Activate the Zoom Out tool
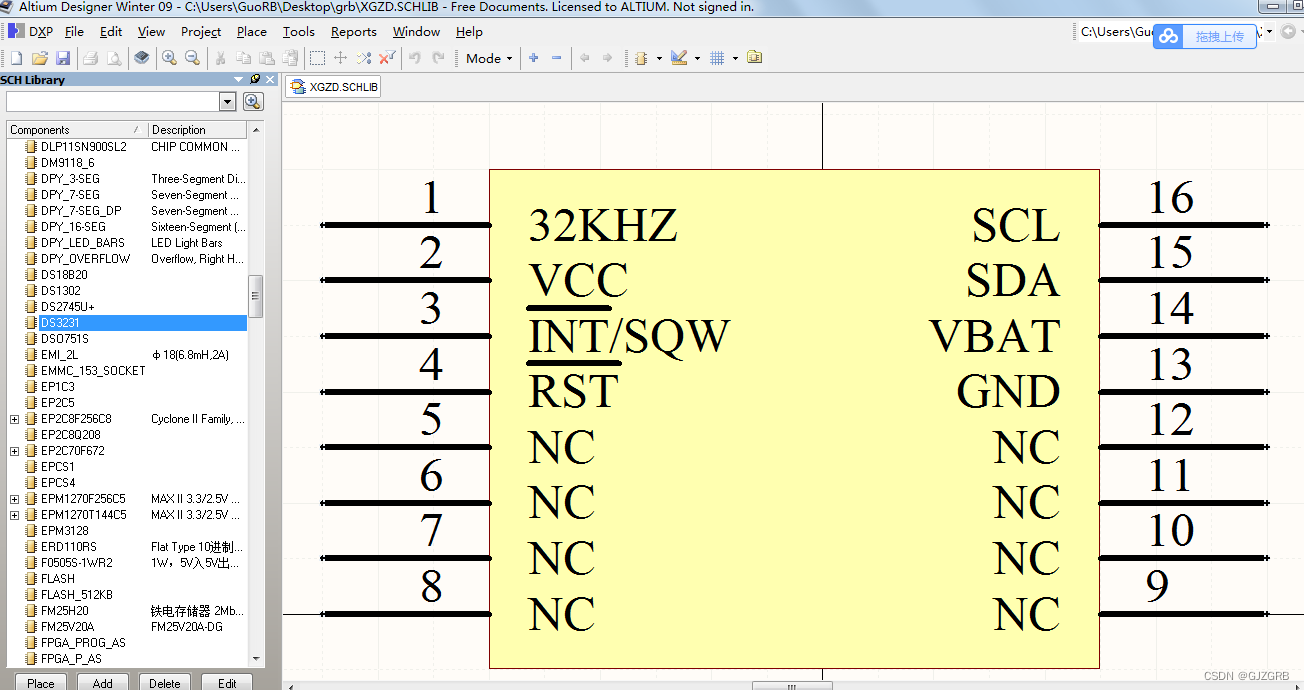 point(191,57)
